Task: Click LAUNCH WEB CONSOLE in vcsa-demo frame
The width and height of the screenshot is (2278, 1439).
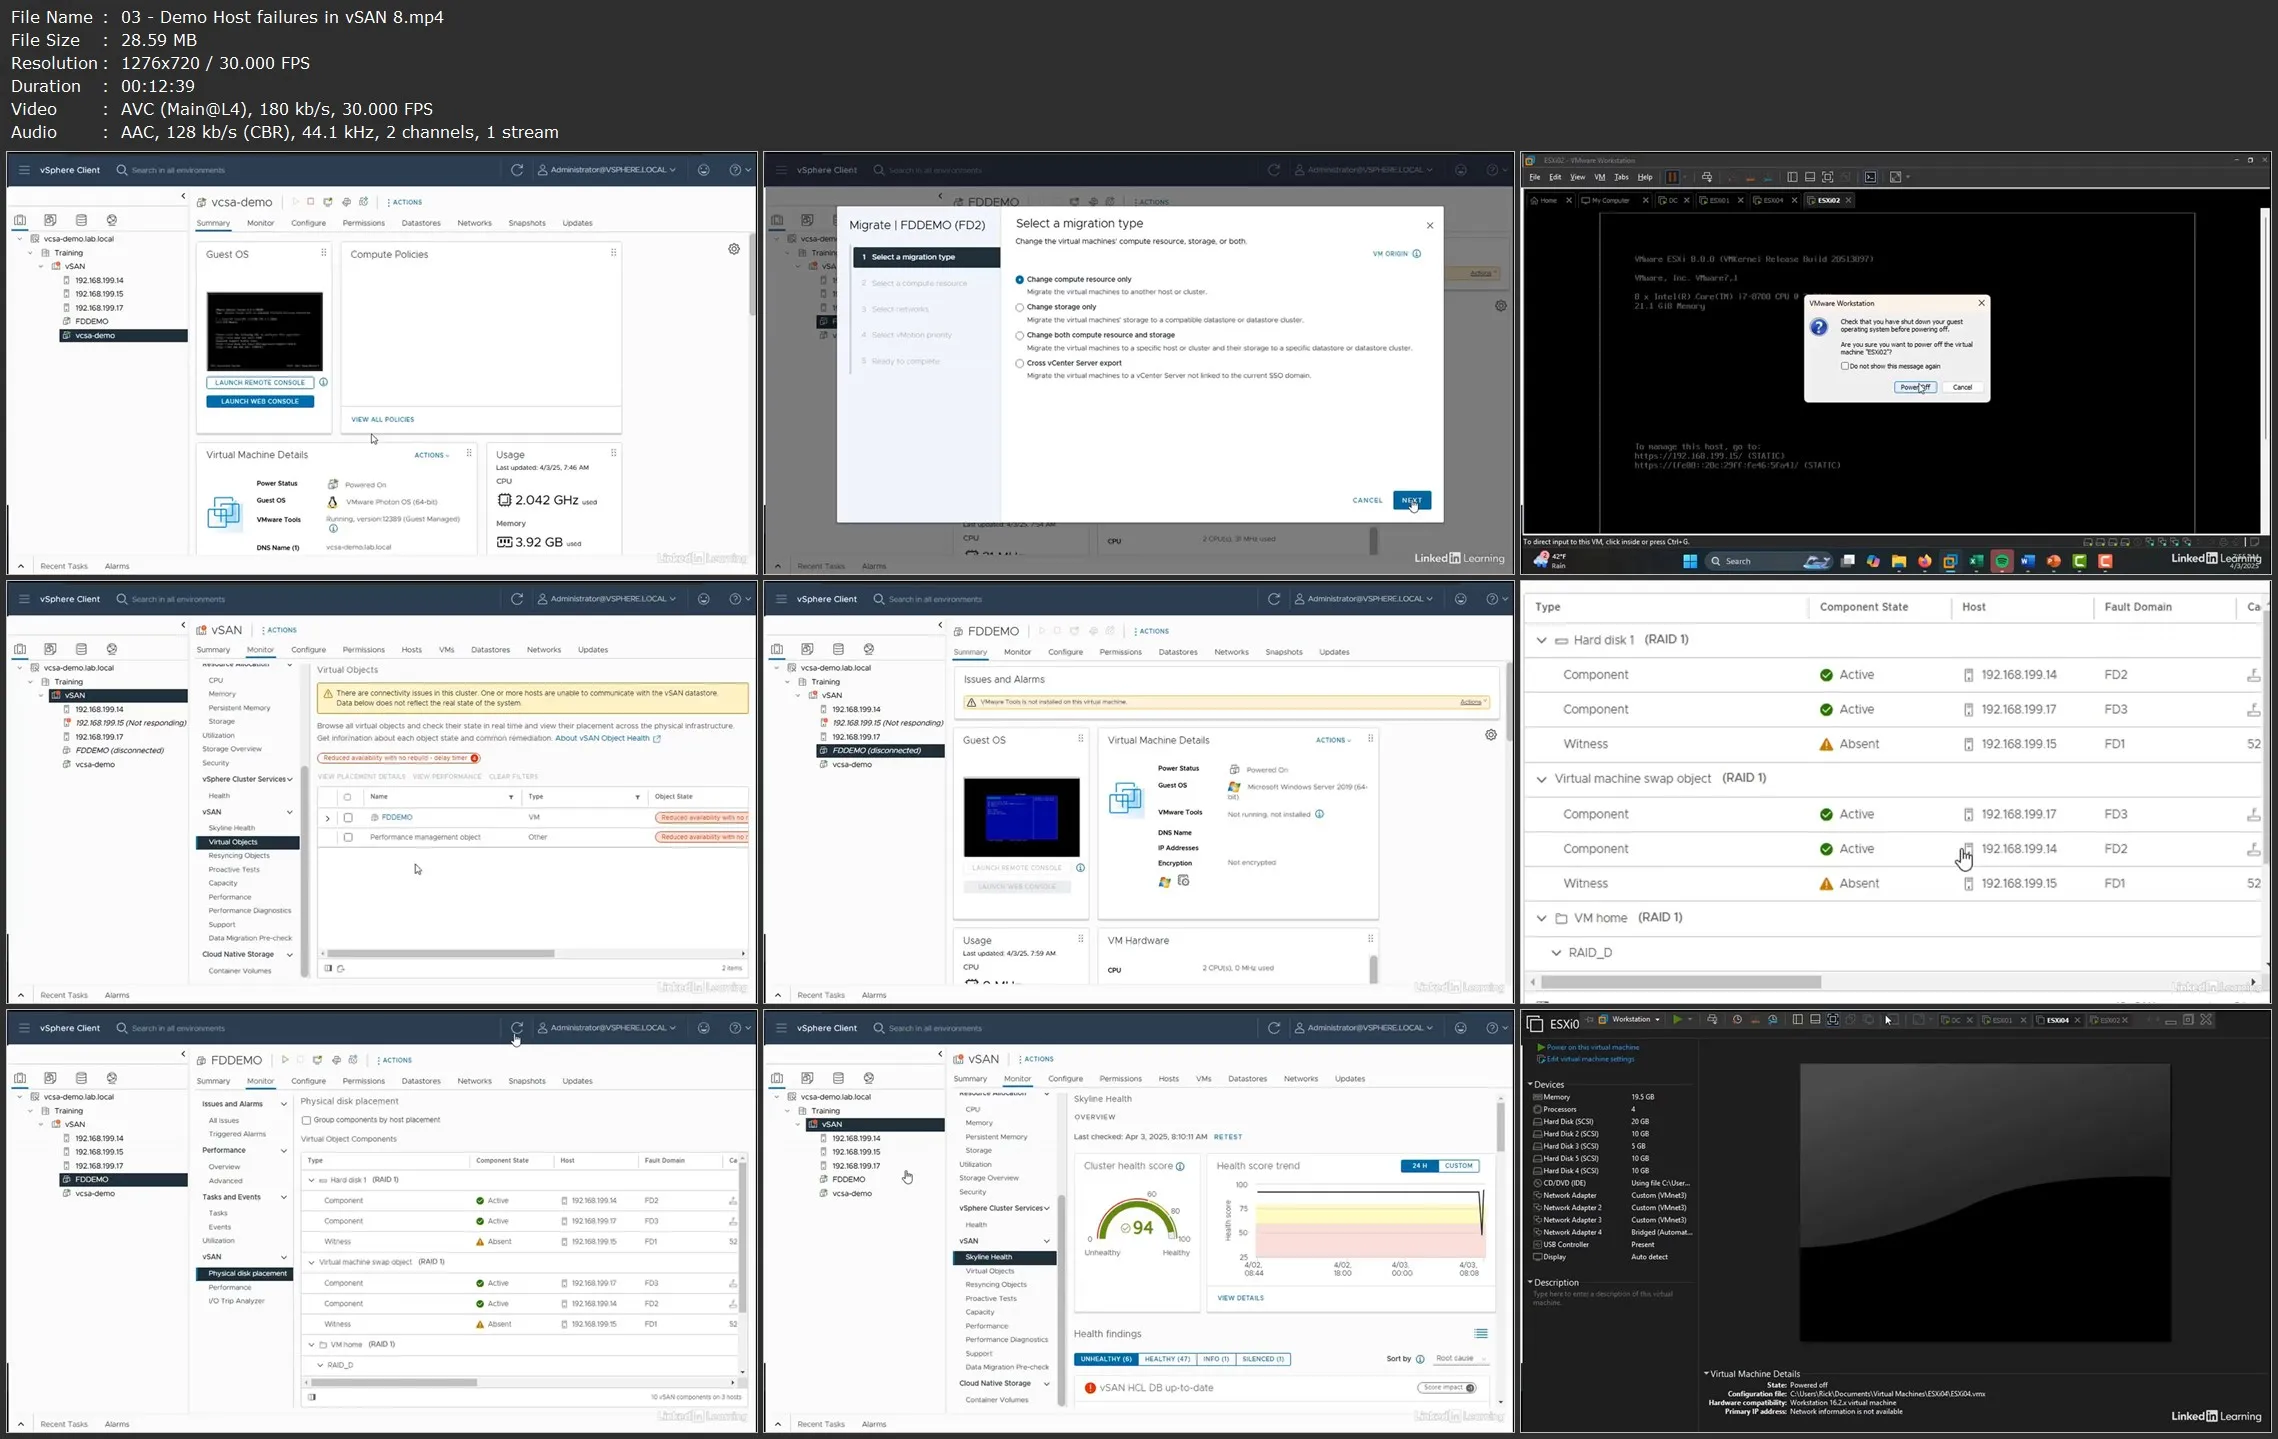Action: point(260,401)
